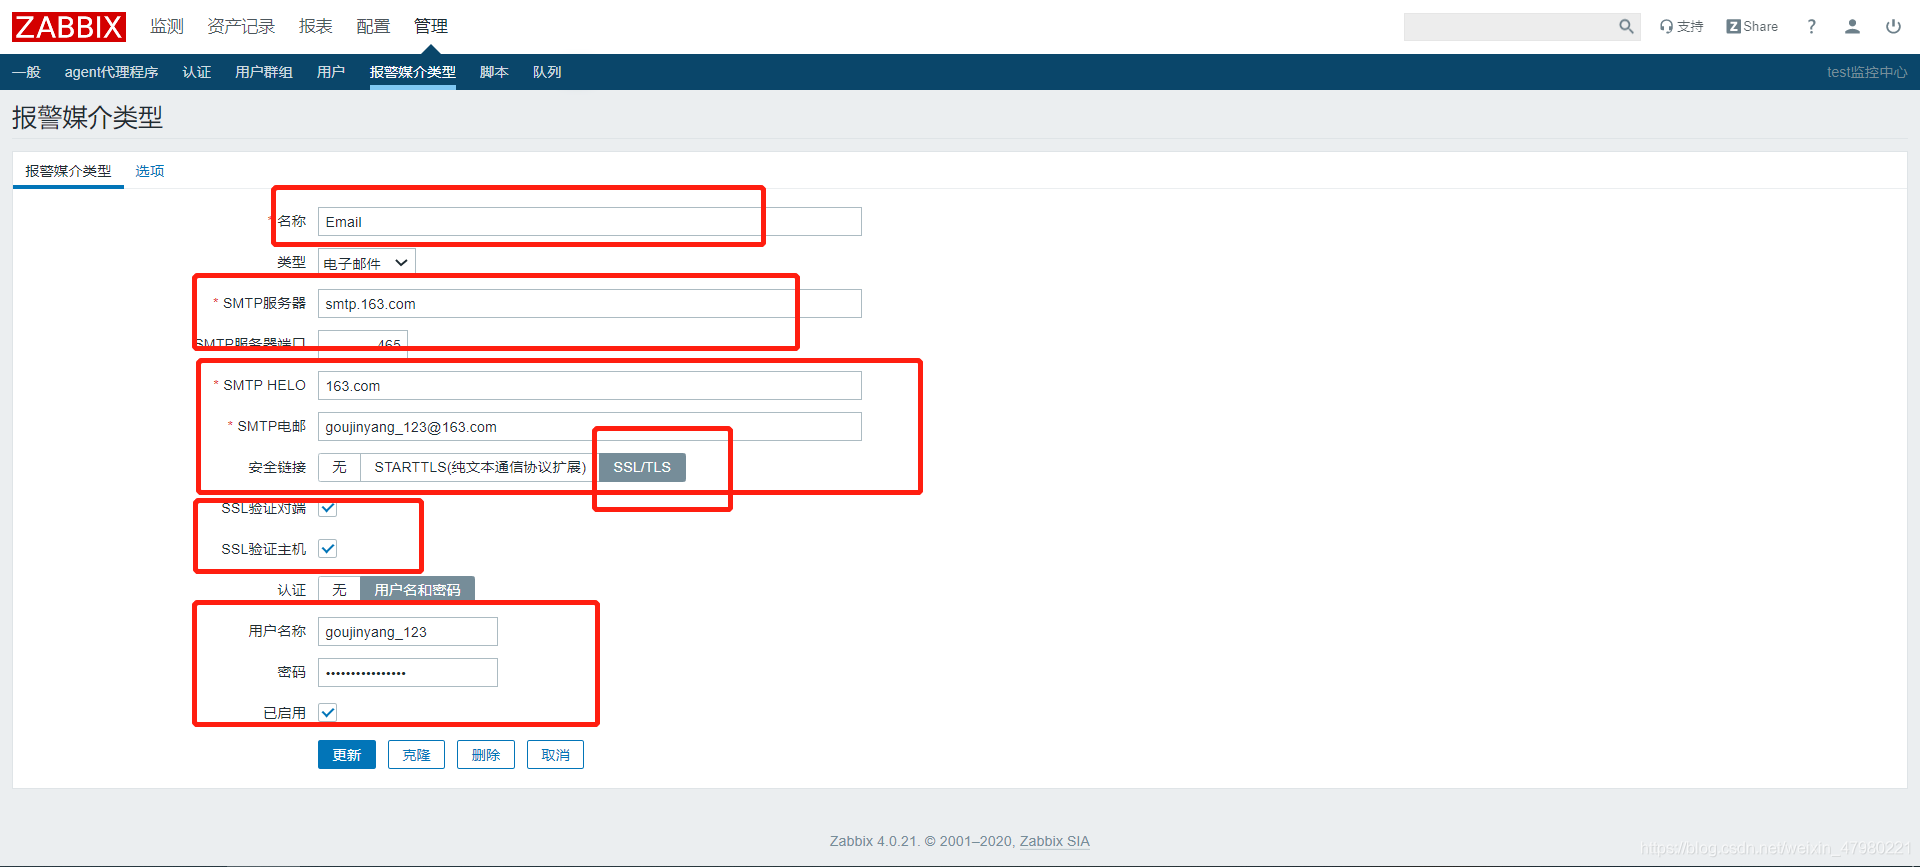Image resolution: width=1920 pixels, height=867 pixels.
Task: Click the name field containing Email
Action: (590, 222)
